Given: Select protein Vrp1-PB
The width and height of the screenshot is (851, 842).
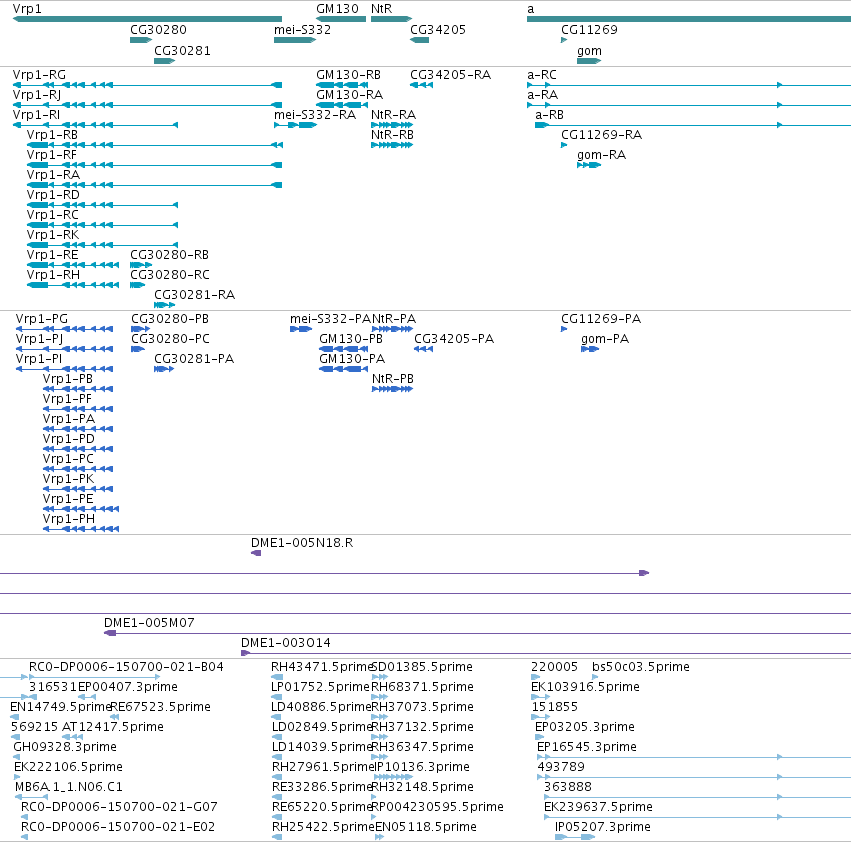Looking at the screenshot, I should 78,389.
